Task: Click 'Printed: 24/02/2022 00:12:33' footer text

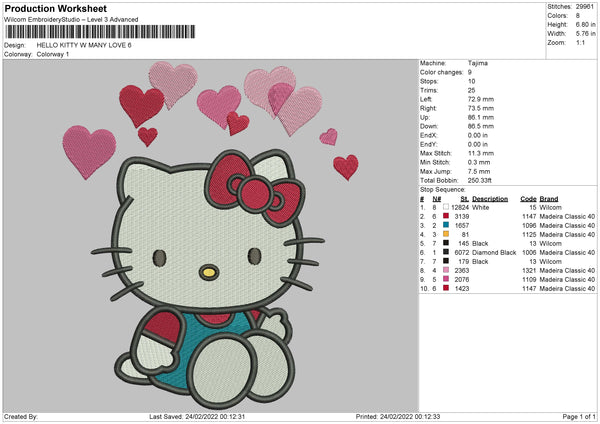Action: pos(398,417)
